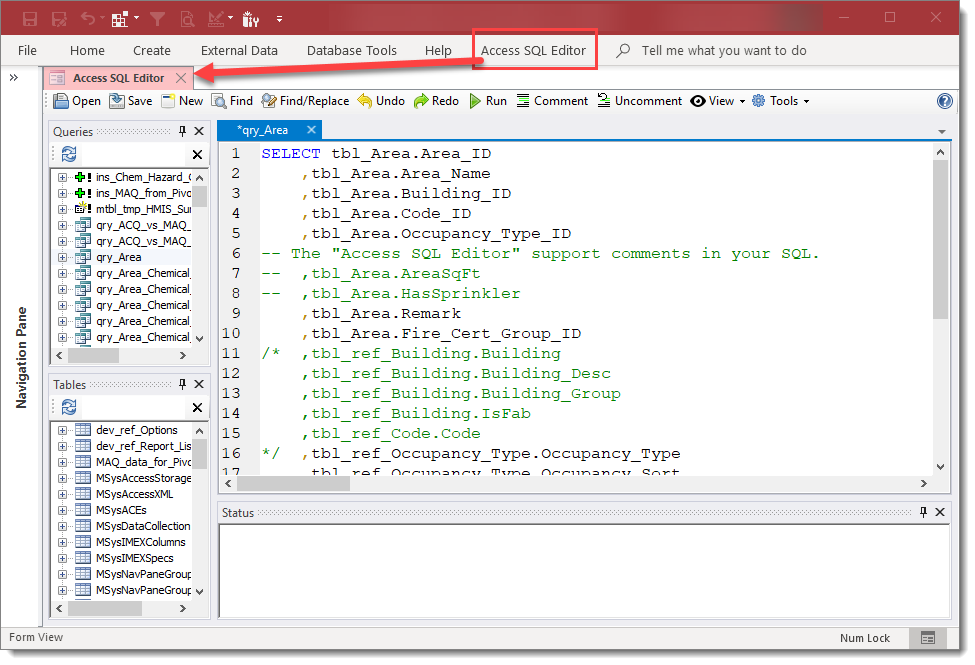The width and height of the screenshot is (975, 665).
Task: Expand the mtbl_tmp_HMIS query node
Action: pyautogui.click(x=62, y=209)
